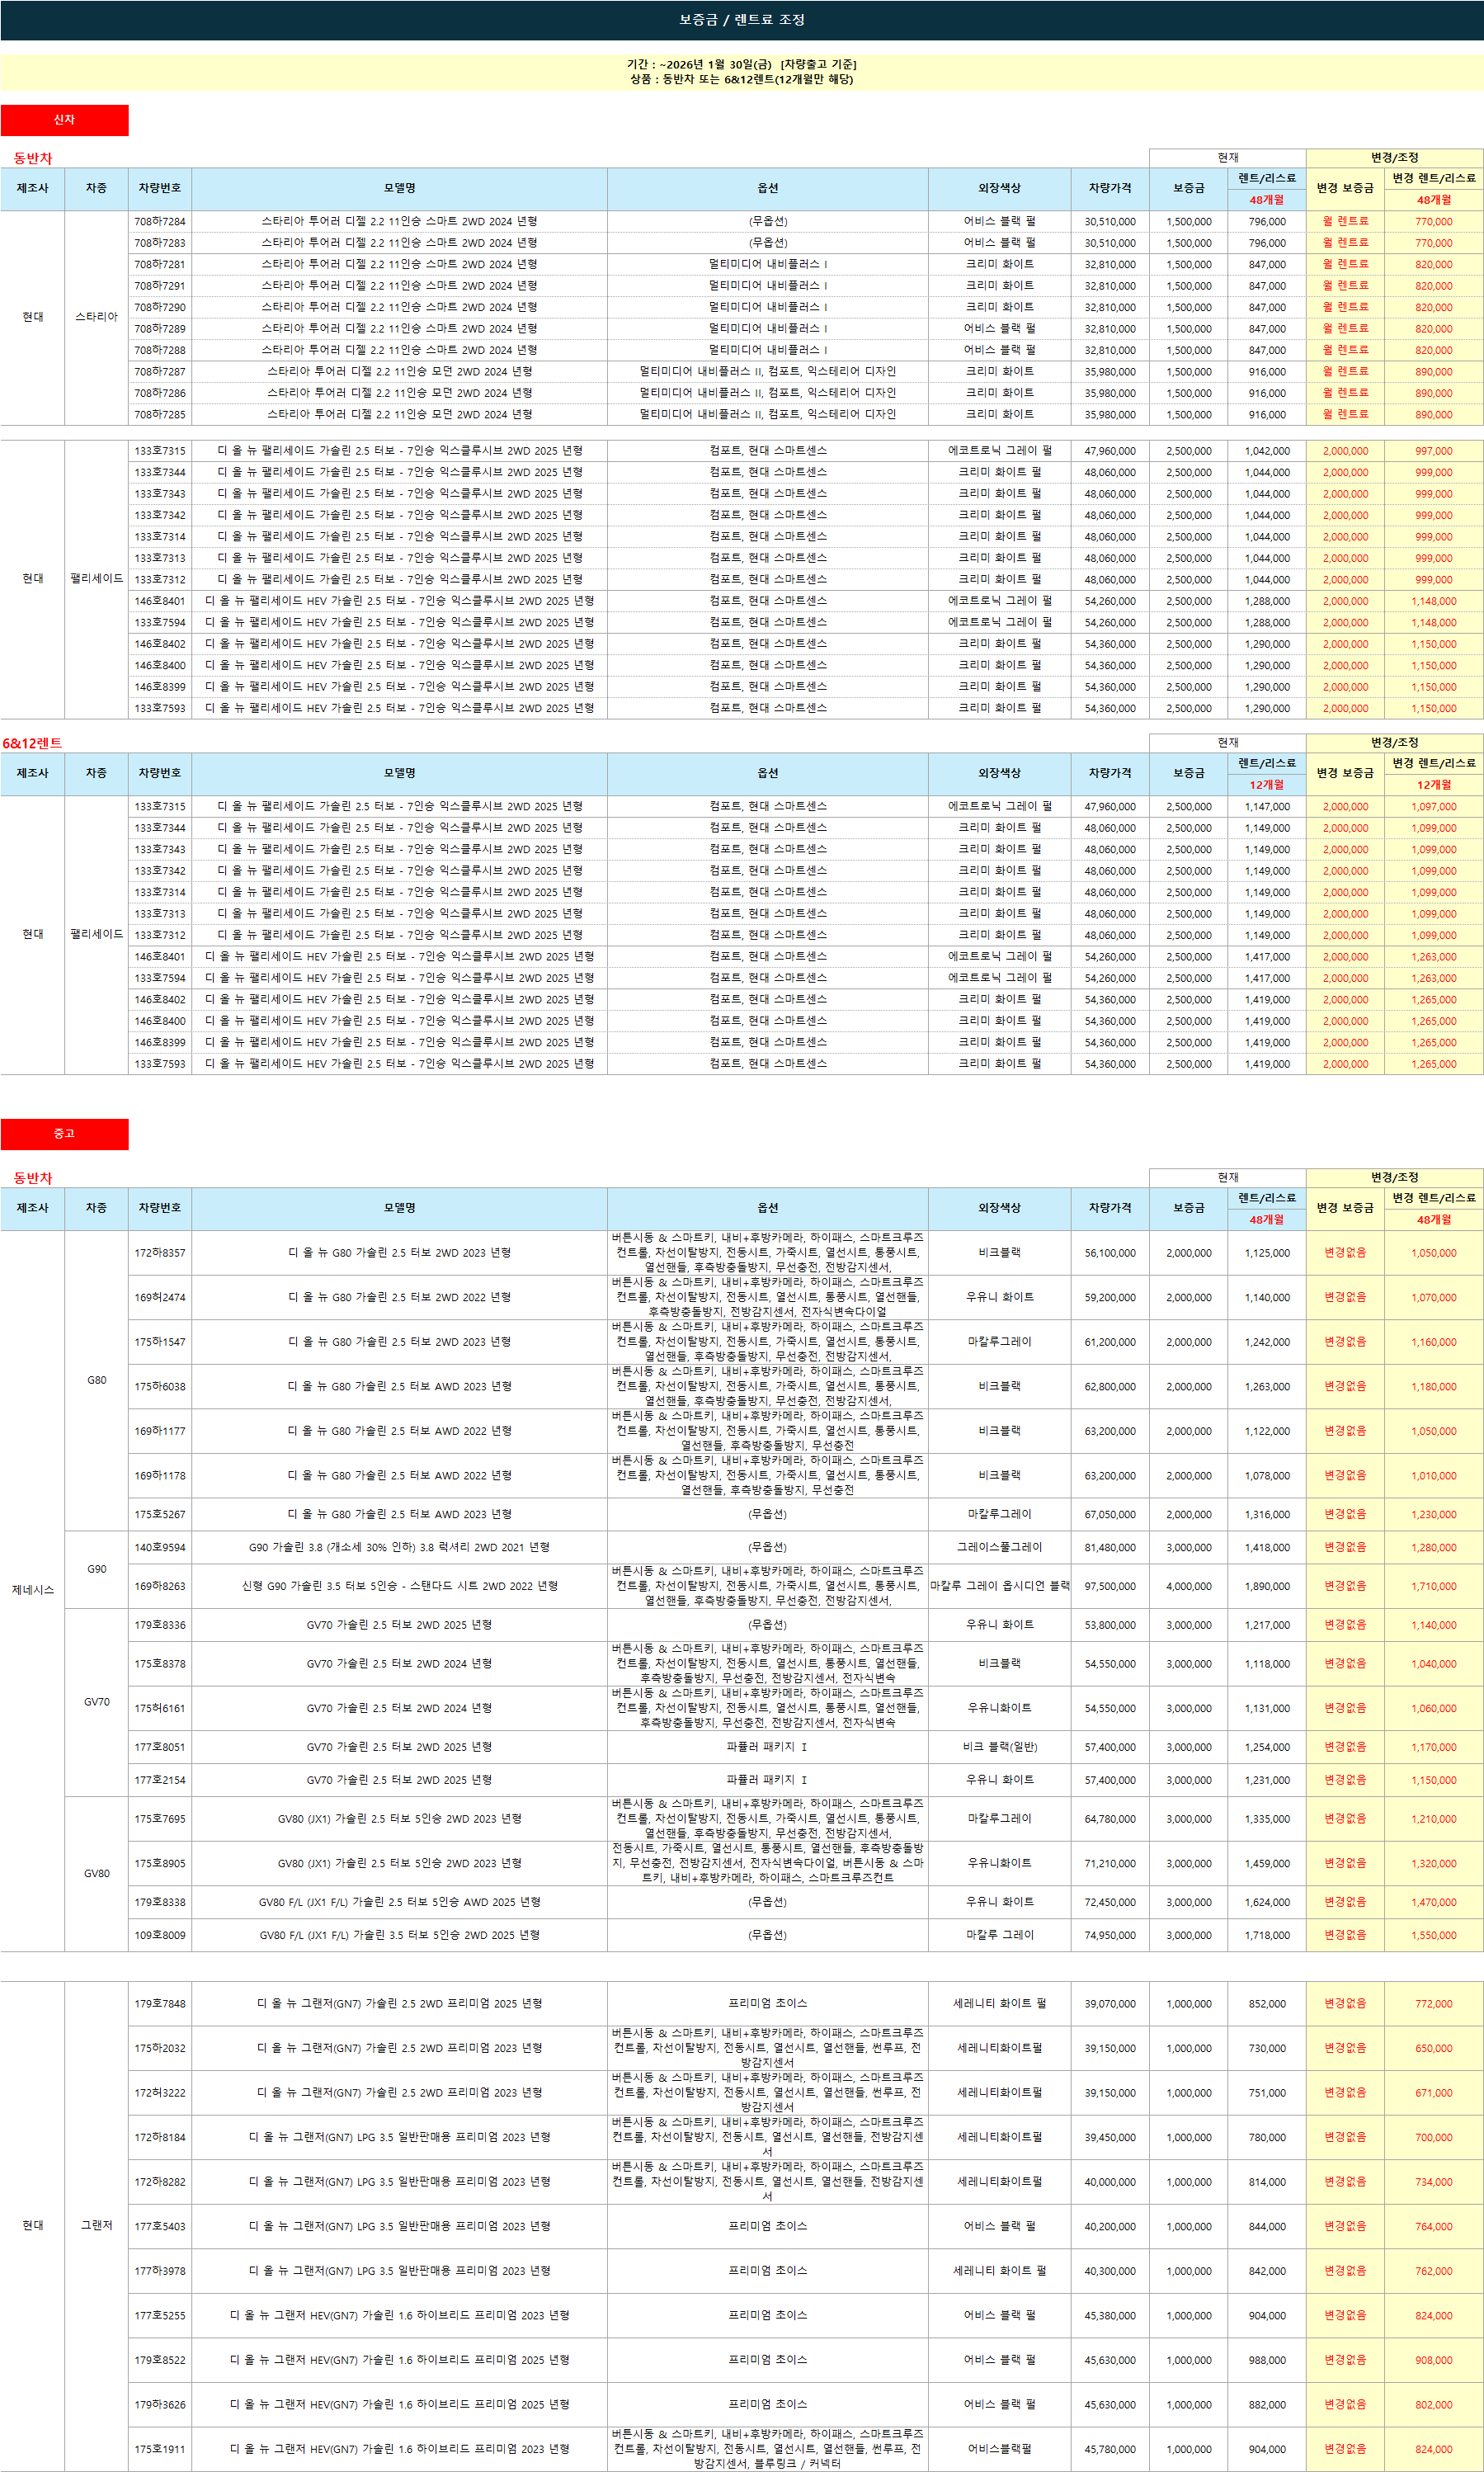The width and height of the screenshot is (1484, 2472).
Task: Click the red 신차 section label
Action: (64, 120)
